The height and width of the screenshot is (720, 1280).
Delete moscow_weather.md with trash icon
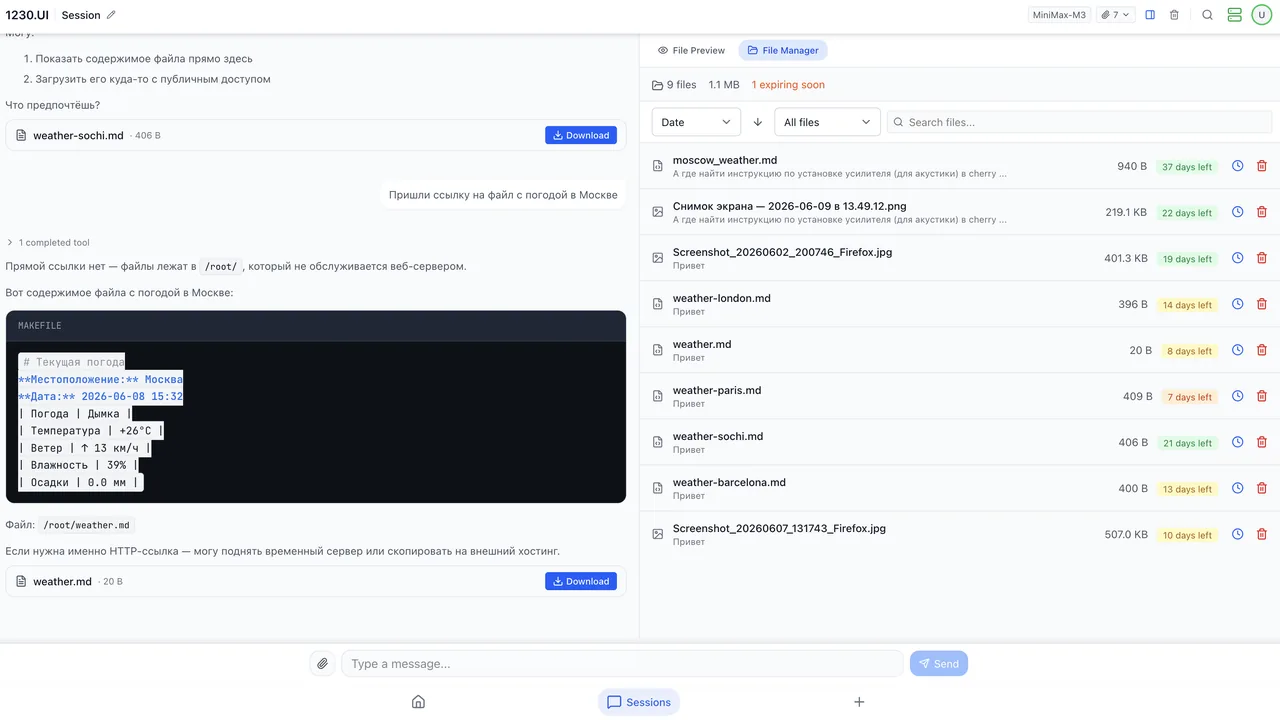pos(1261,166)
